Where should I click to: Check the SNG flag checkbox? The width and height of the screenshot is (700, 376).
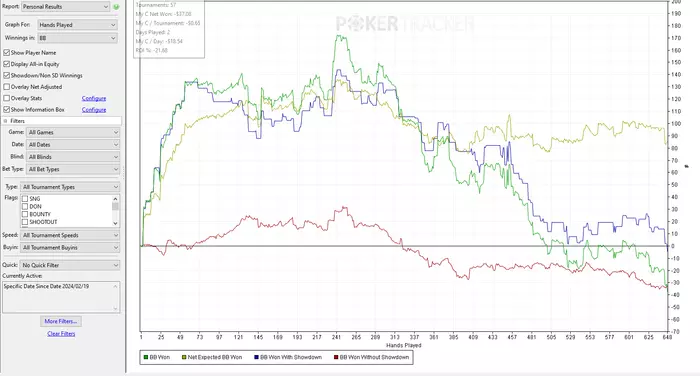coord(25,199)
